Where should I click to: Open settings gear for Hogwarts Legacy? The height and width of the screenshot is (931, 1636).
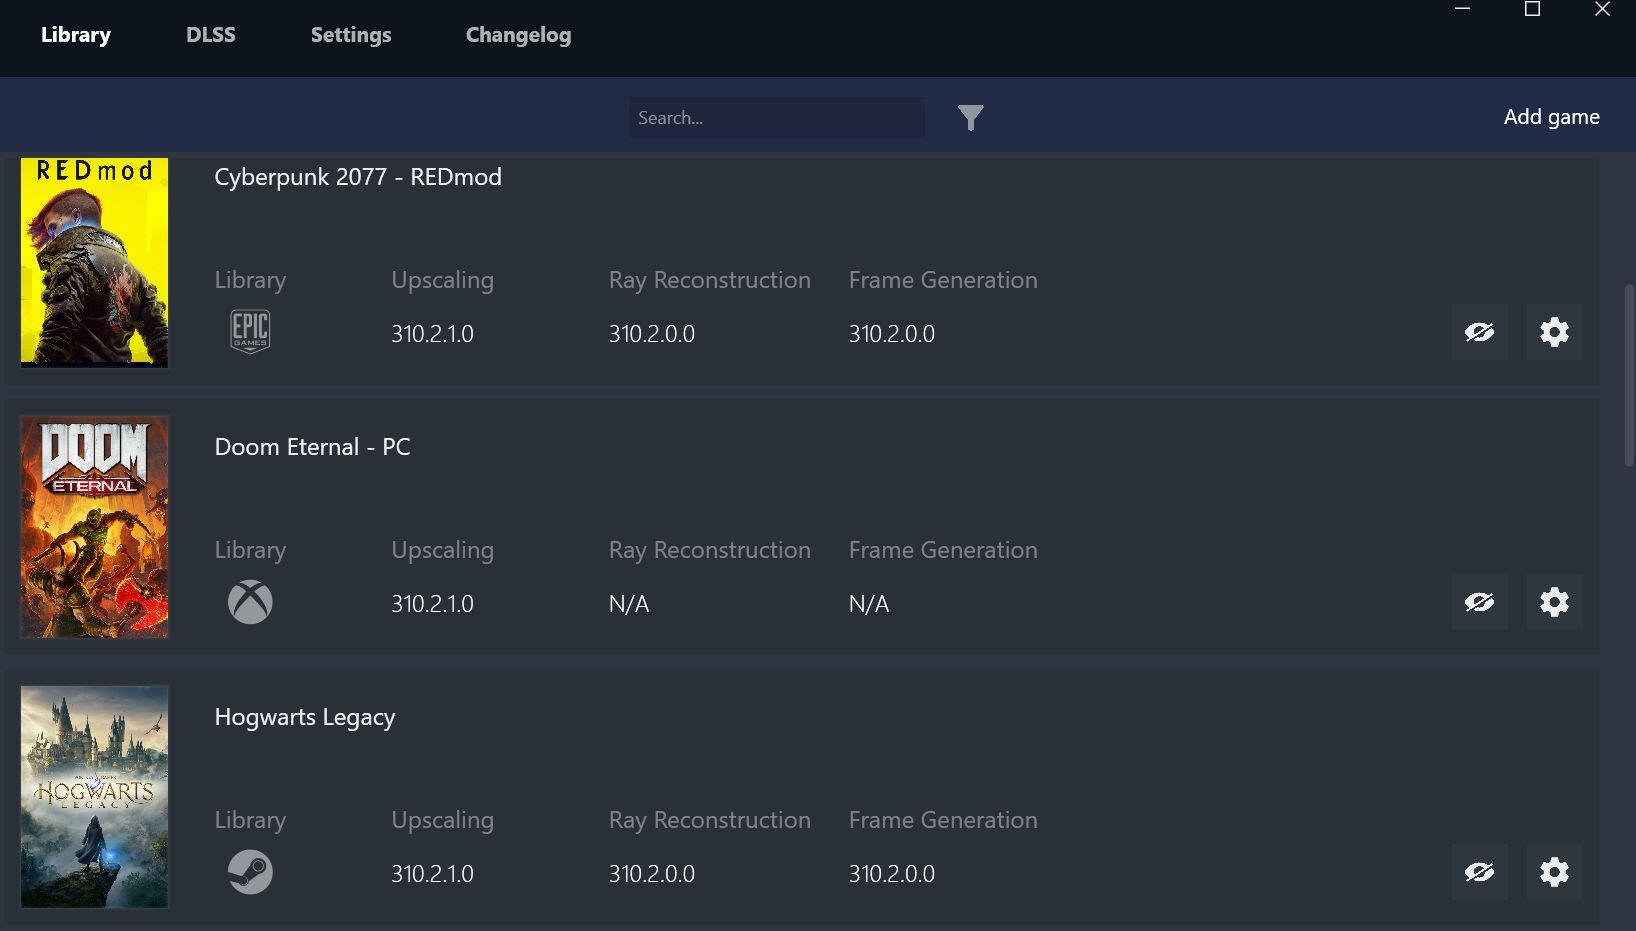[x=1554, y=872]
